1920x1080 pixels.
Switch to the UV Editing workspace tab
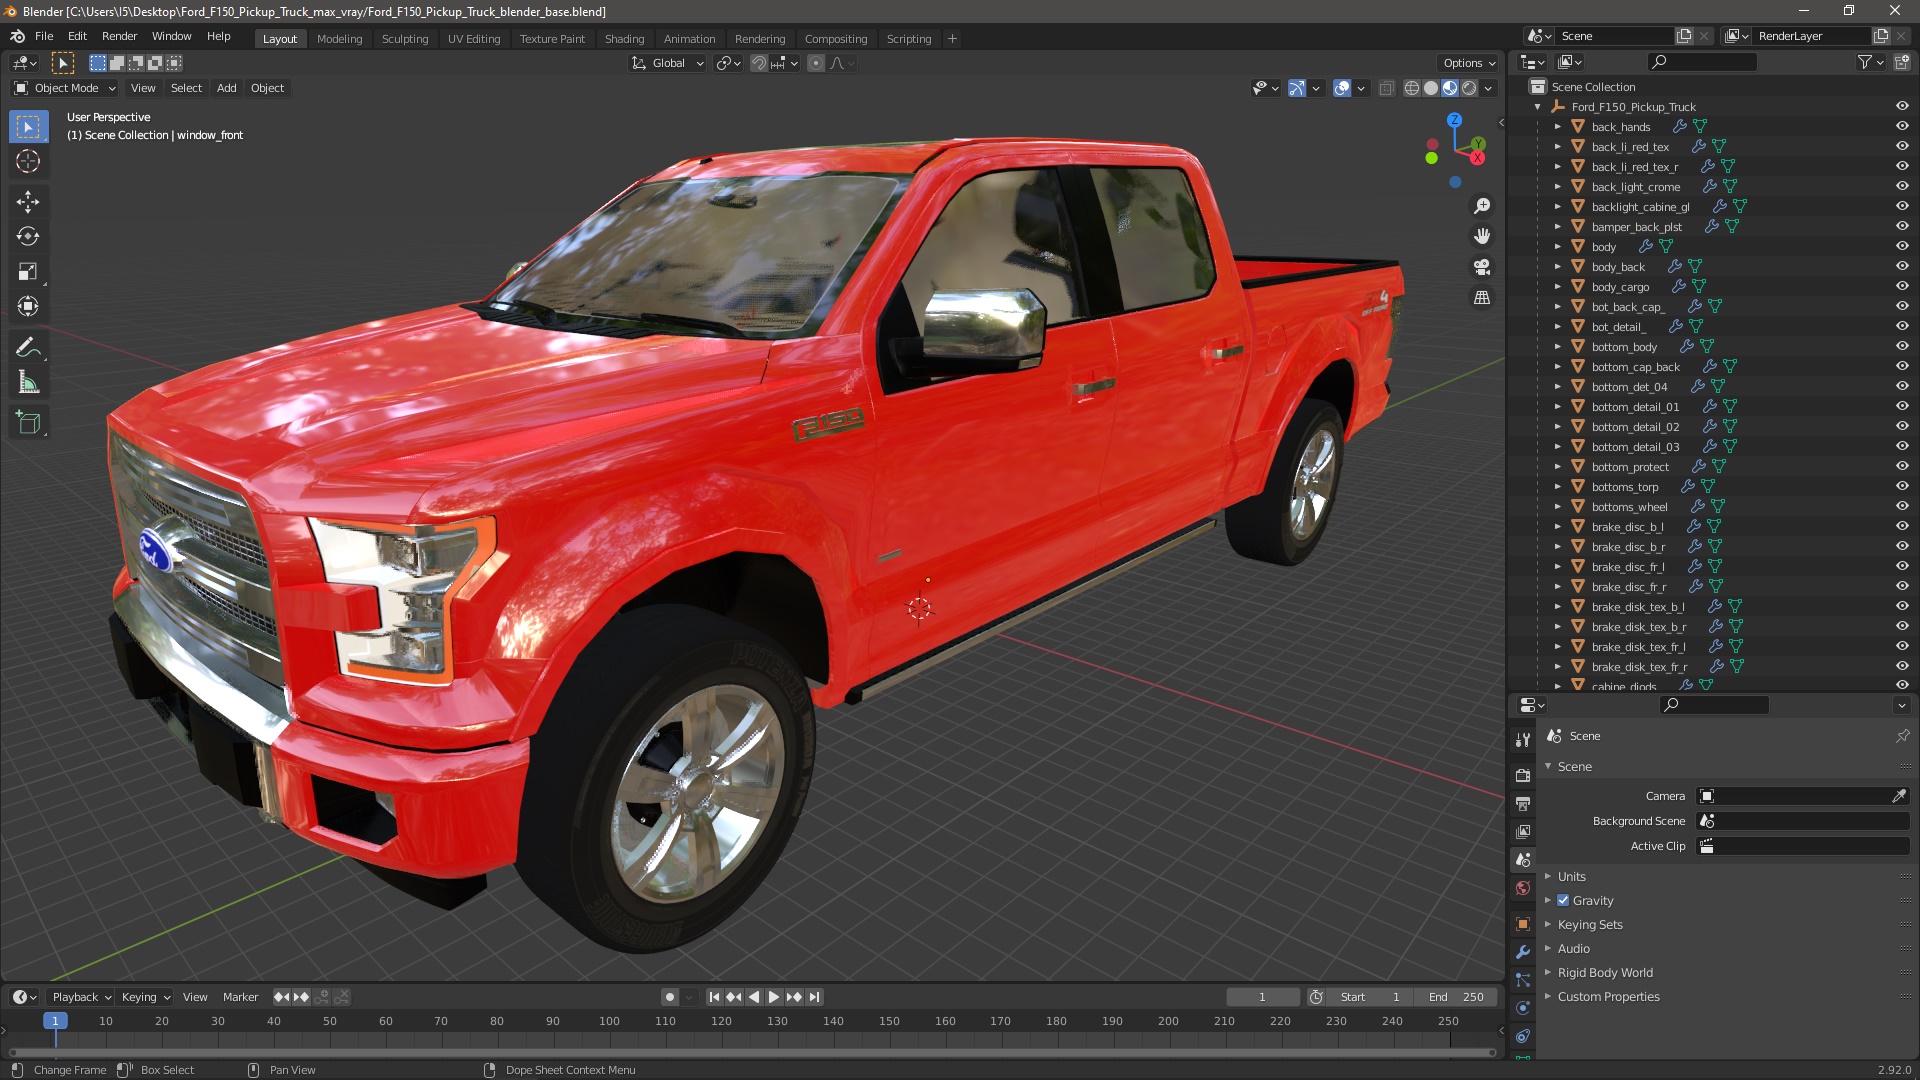[x=474, y=39]
